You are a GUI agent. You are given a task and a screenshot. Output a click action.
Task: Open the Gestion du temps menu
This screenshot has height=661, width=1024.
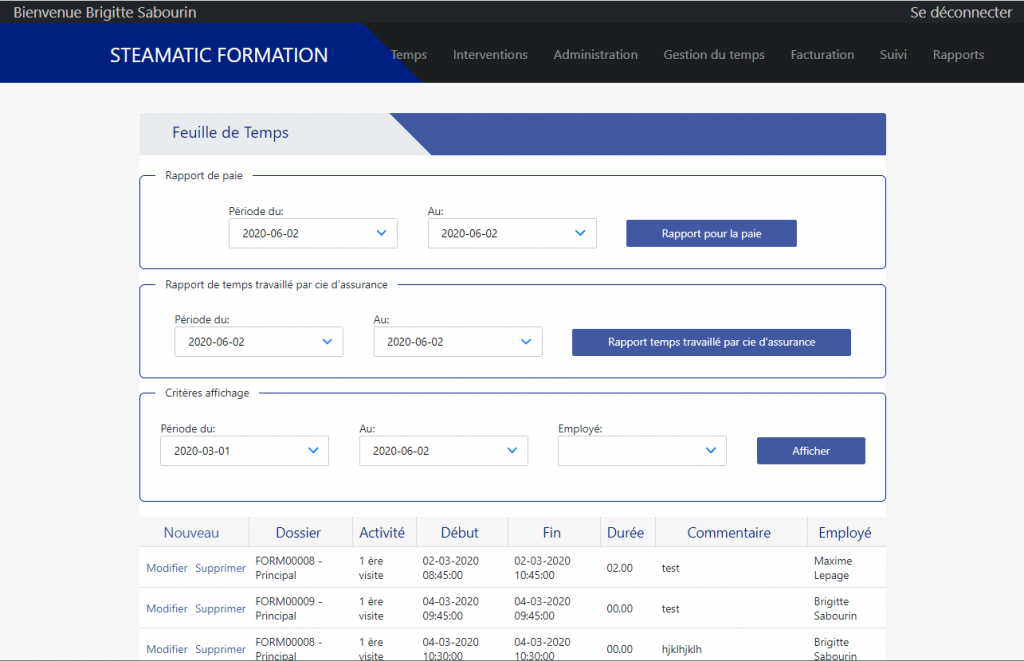coord(714,55)
